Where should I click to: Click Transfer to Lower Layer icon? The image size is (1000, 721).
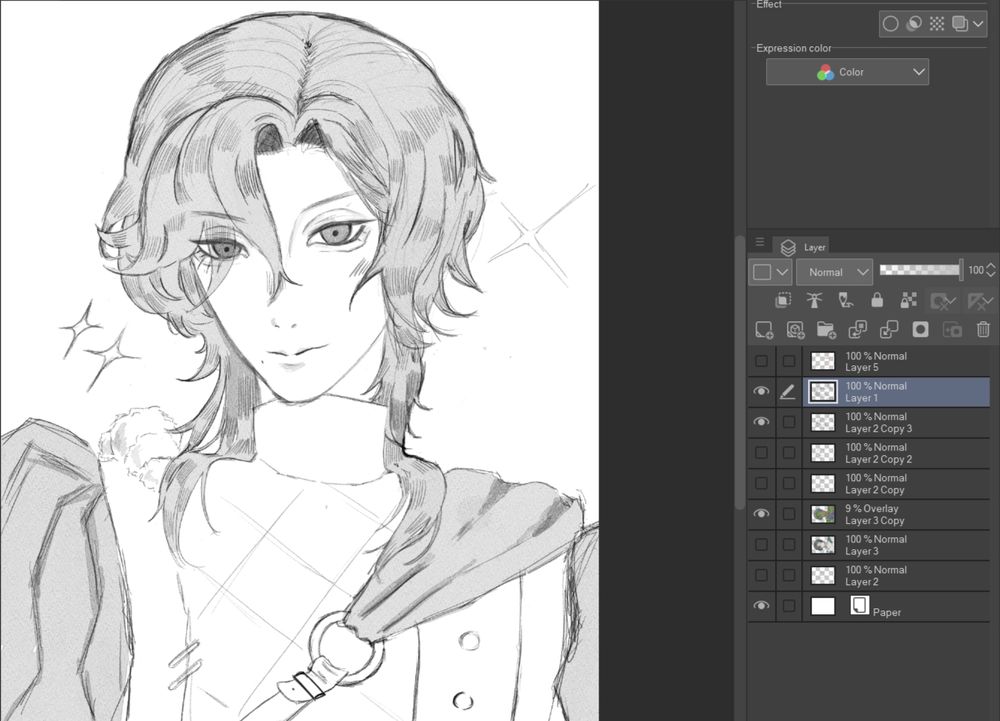(857, 330)
